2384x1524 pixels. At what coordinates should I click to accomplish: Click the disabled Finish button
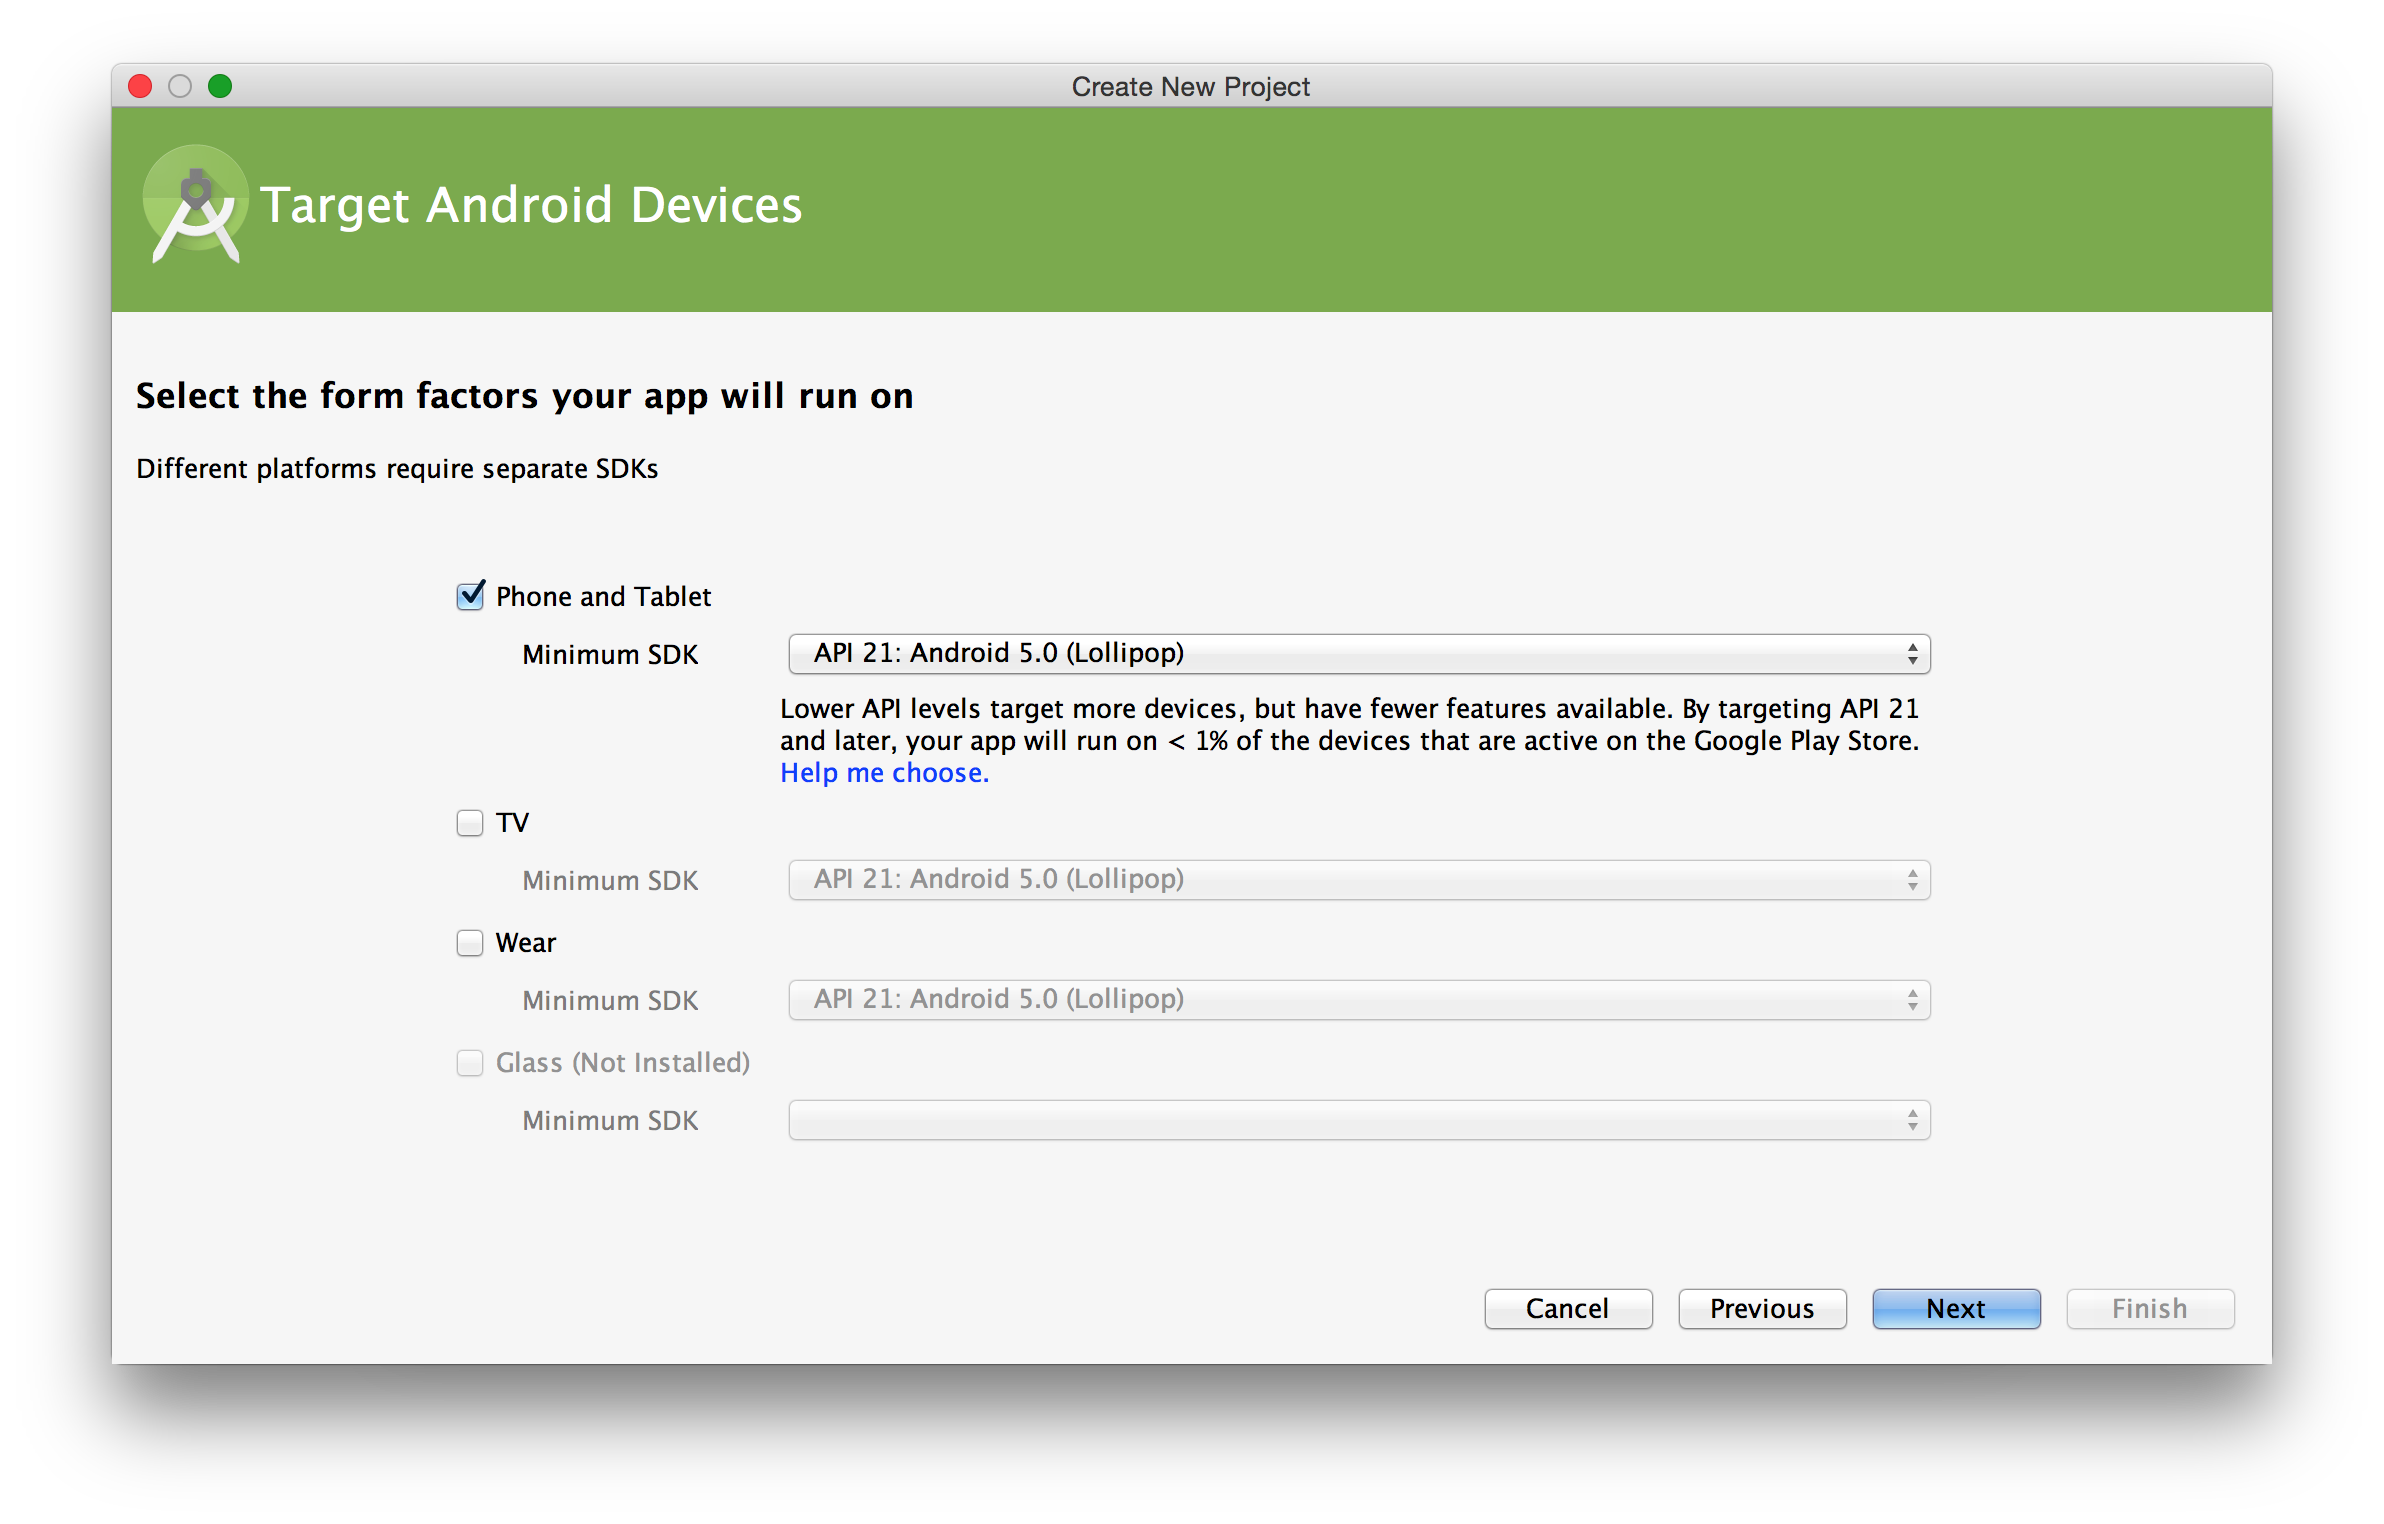[x=2150, y=1309]
